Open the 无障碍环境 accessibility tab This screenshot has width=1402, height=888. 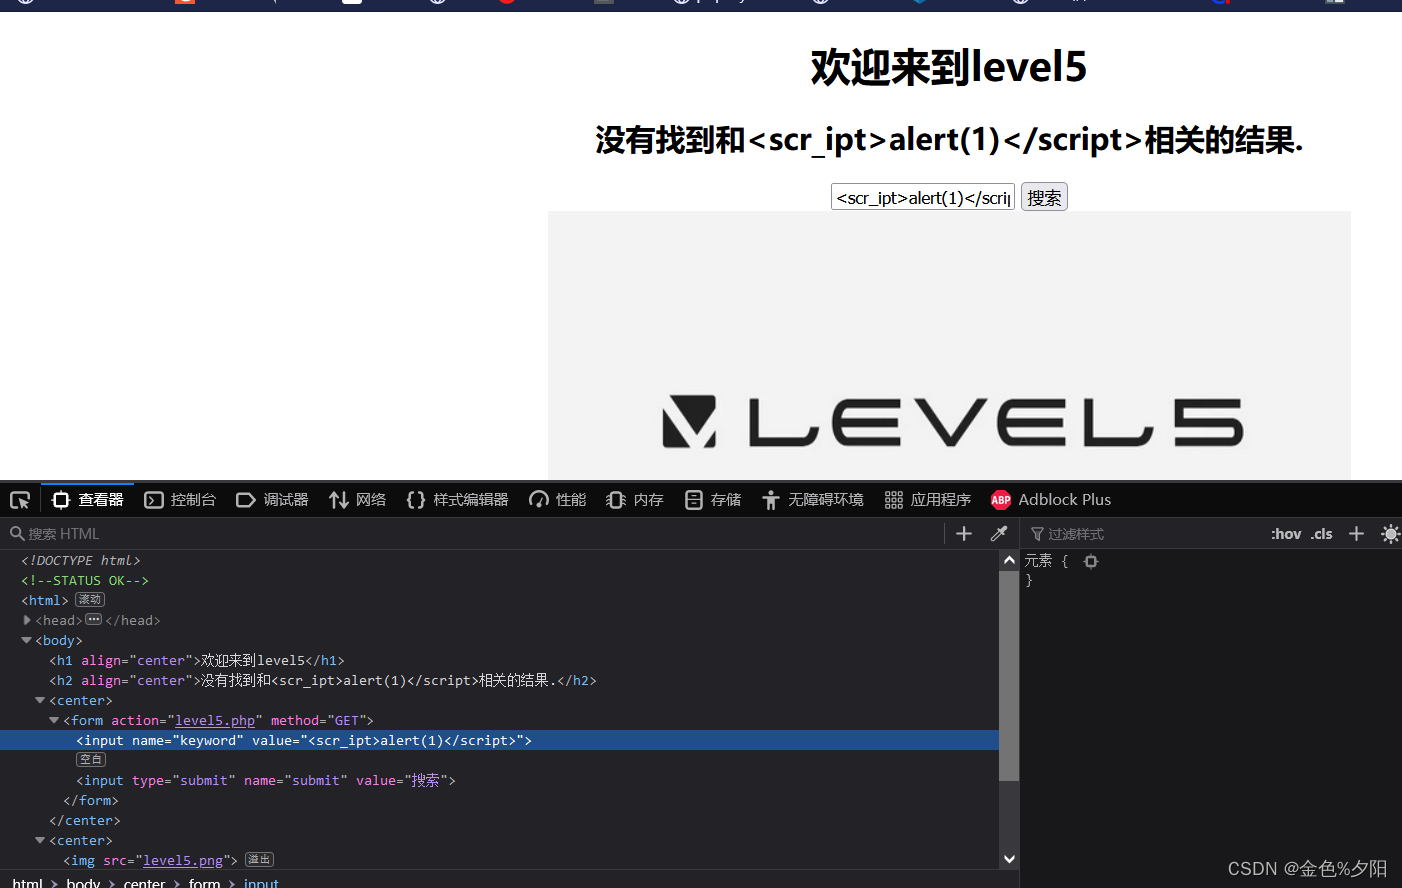point(812,500)
